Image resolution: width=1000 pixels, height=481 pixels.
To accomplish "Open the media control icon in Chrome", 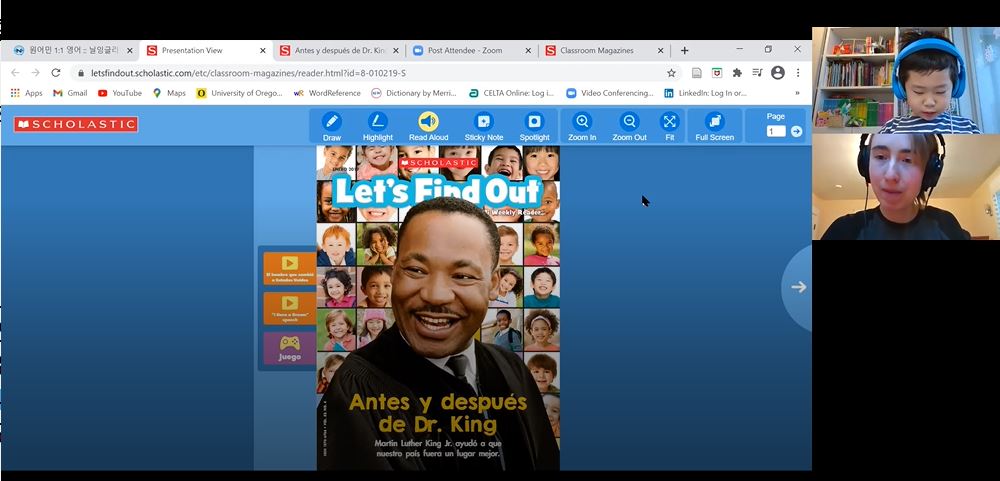I will click(757, 73).
